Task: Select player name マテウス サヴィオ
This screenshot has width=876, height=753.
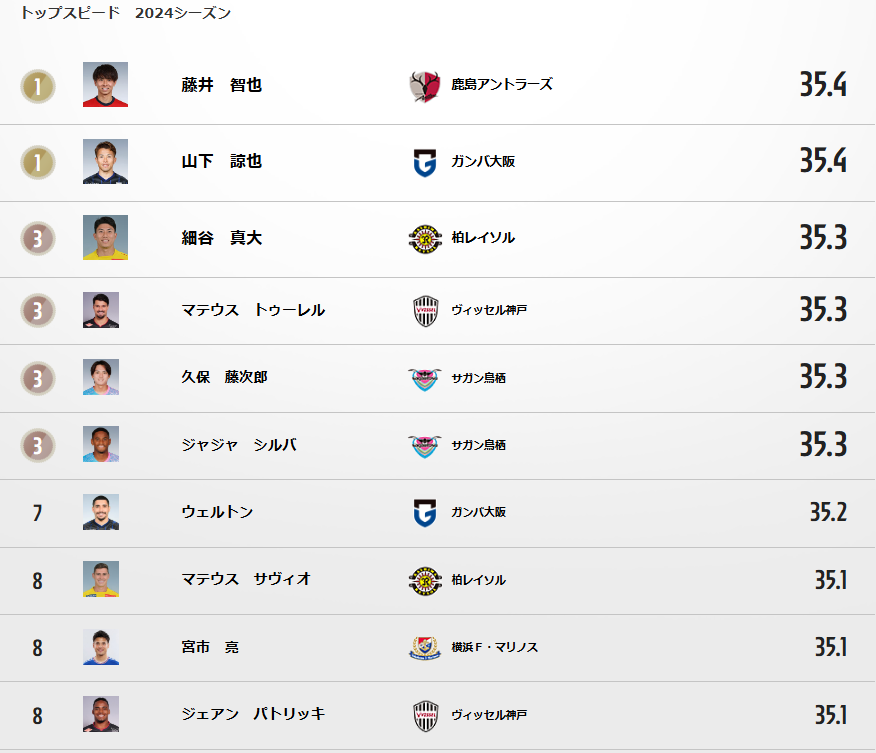Action: coord(246,579)
